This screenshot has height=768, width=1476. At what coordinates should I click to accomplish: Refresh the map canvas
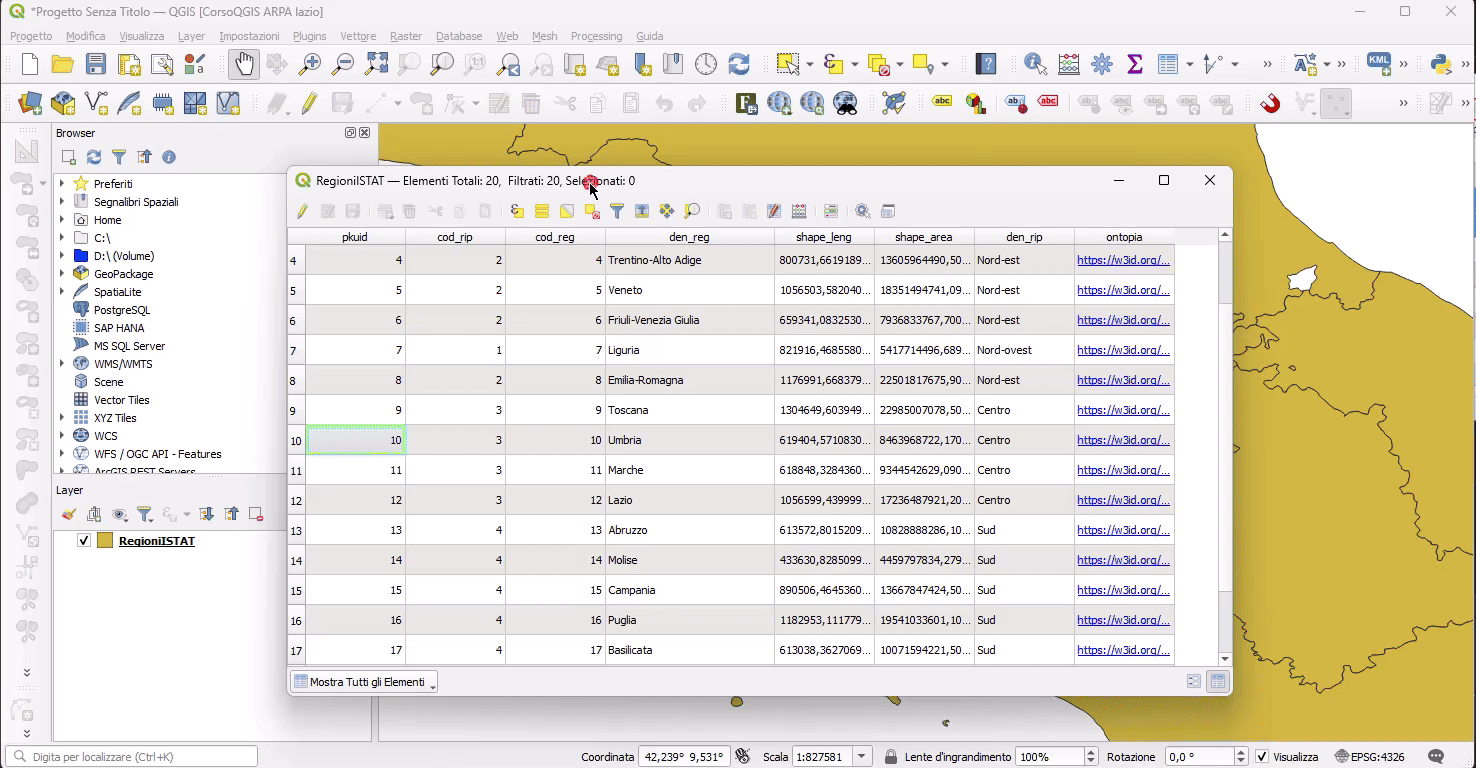pos(739,65)
